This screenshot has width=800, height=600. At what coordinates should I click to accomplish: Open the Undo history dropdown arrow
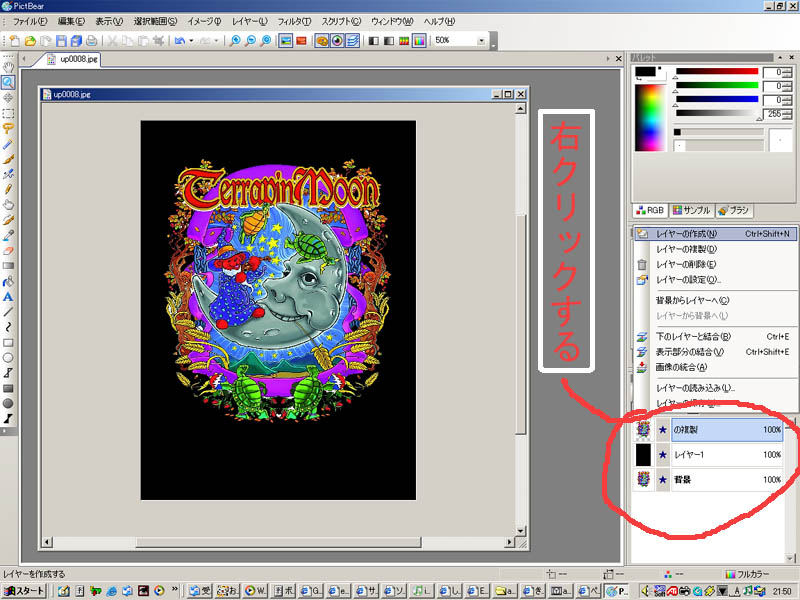(x=191, y=41)
